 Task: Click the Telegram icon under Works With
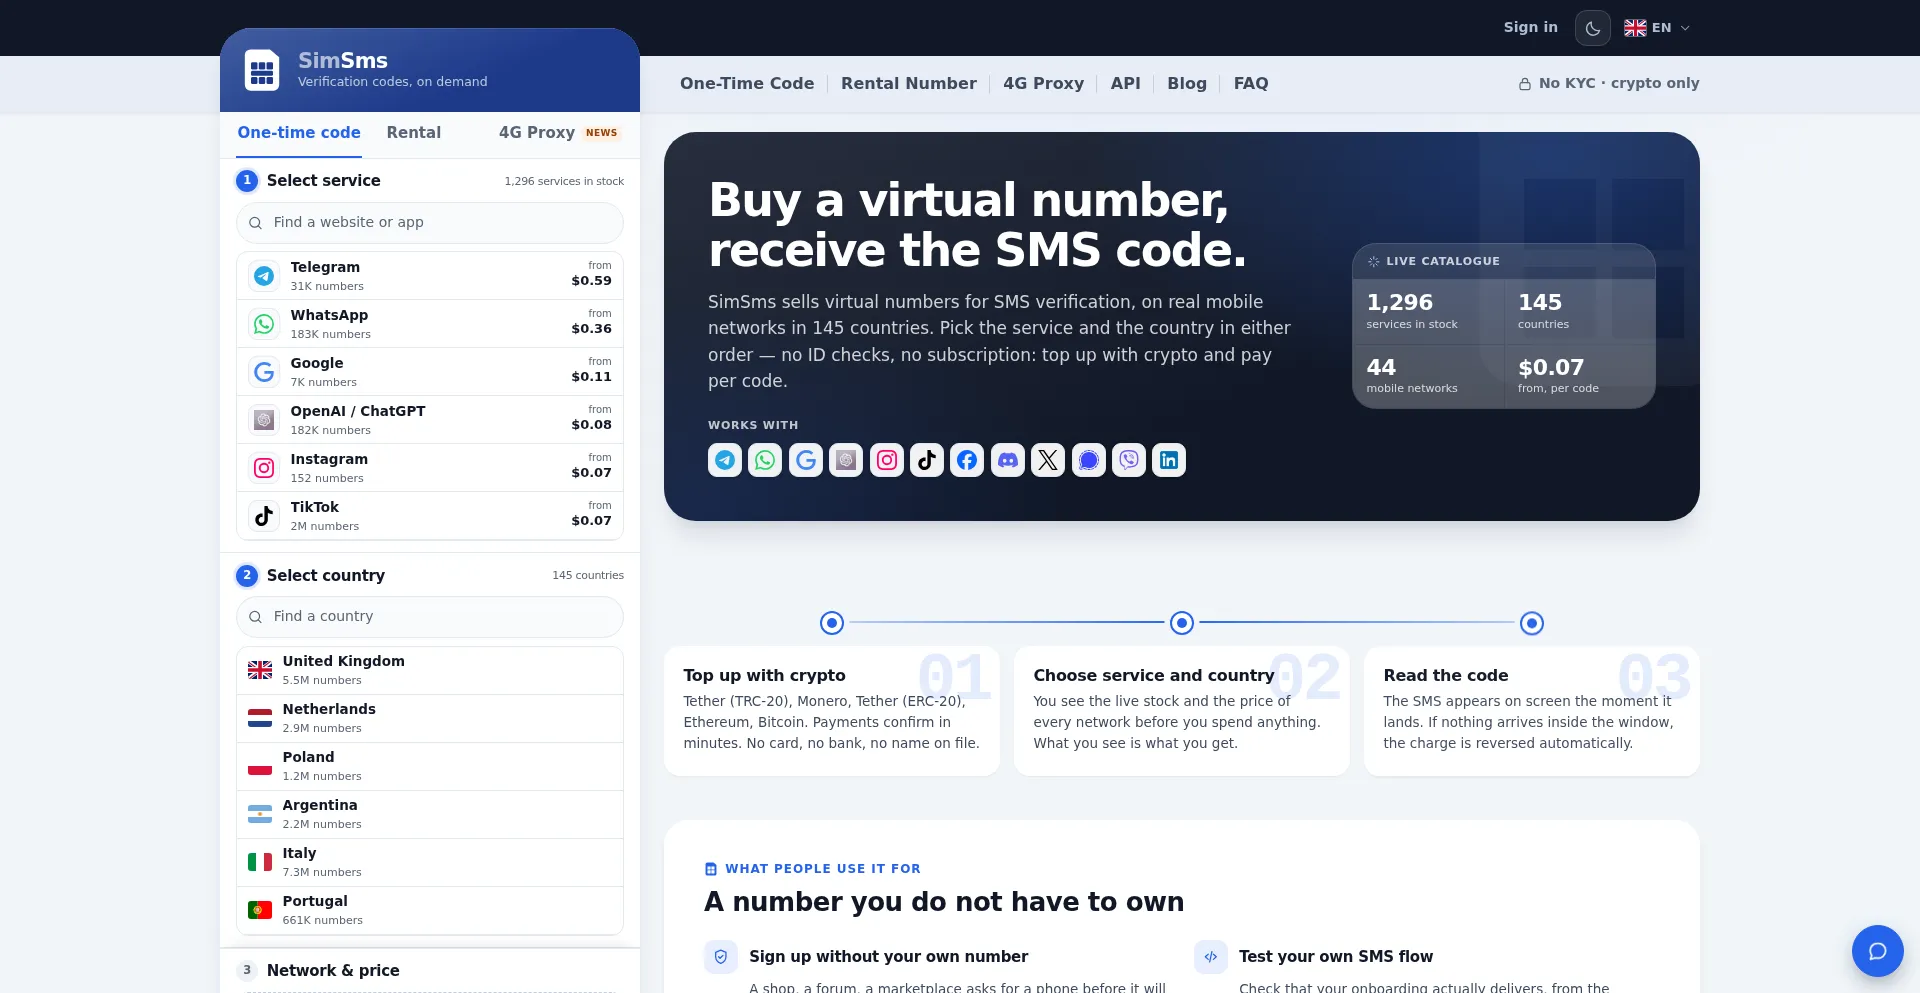click(725, 460)
